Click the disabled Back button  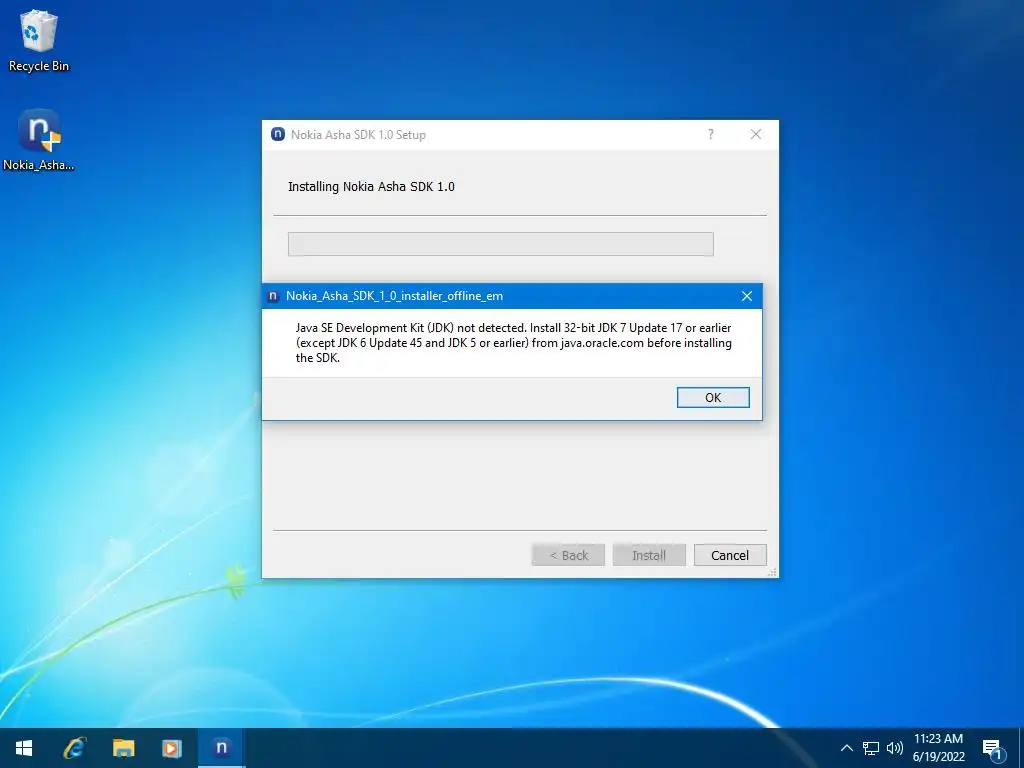coord(568,555)
